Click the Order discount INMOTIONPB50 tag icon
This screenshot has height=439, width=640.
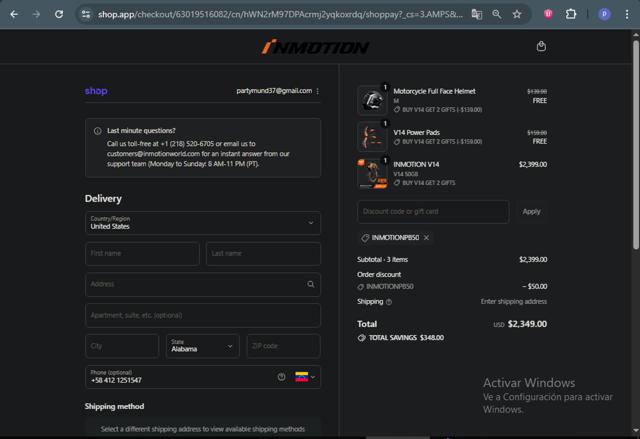[x=360, y=287]
